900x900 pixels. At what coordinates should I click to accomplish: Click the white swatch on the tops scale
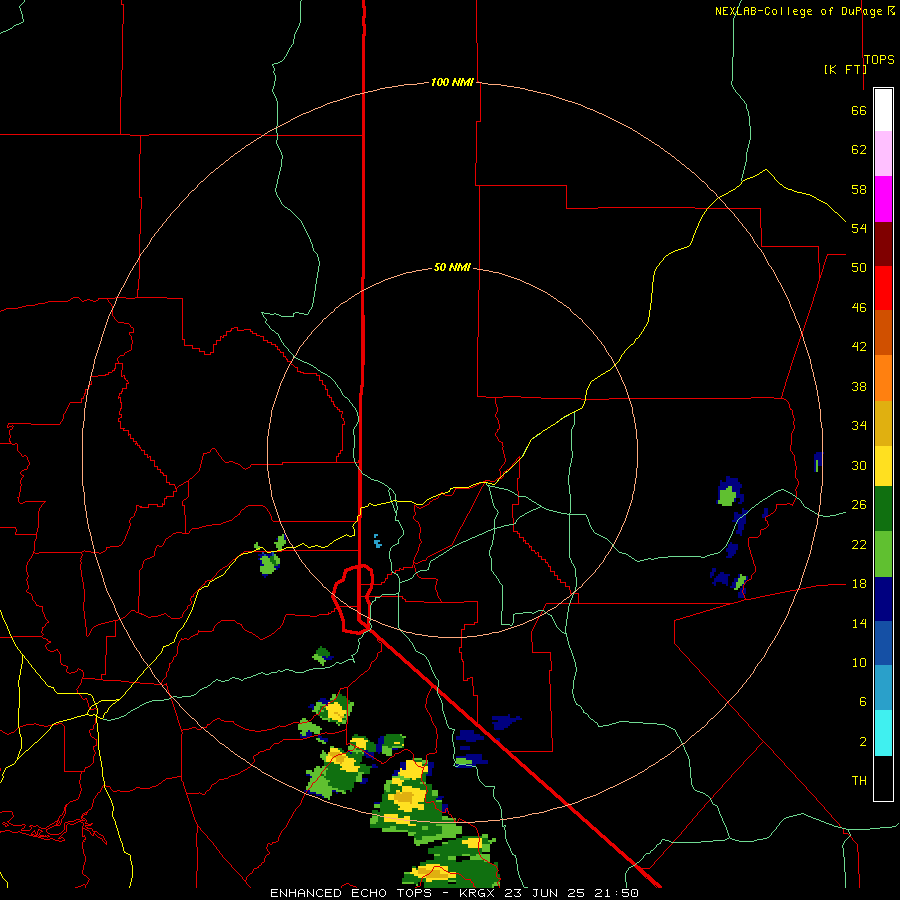pos(883,110)
